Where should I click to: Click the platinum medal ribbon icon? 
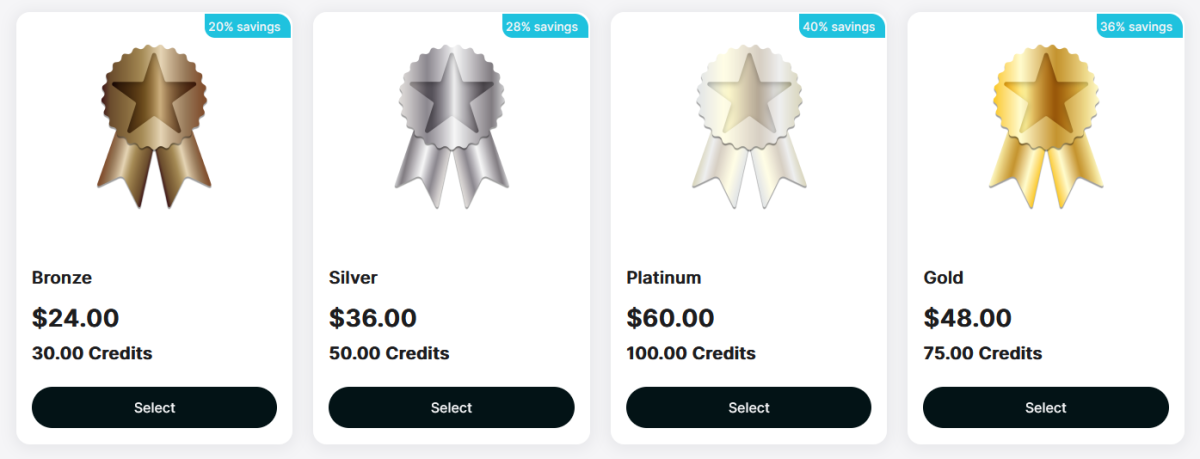(x=748, y=127)
